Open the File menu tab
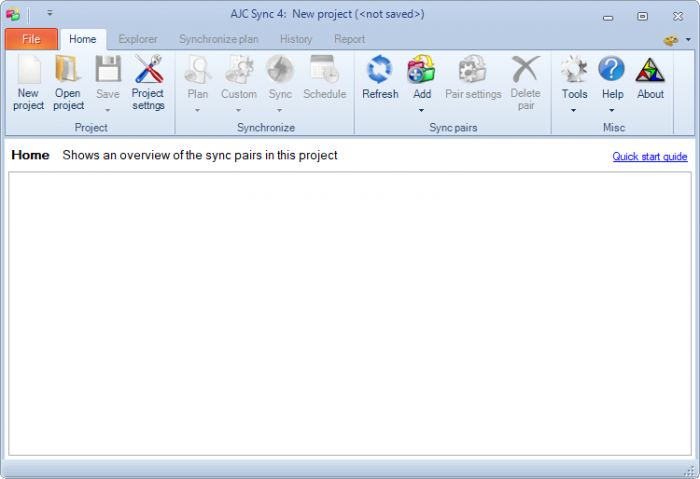The height and width of the screenshot is (479, 700). click(31, 39)
